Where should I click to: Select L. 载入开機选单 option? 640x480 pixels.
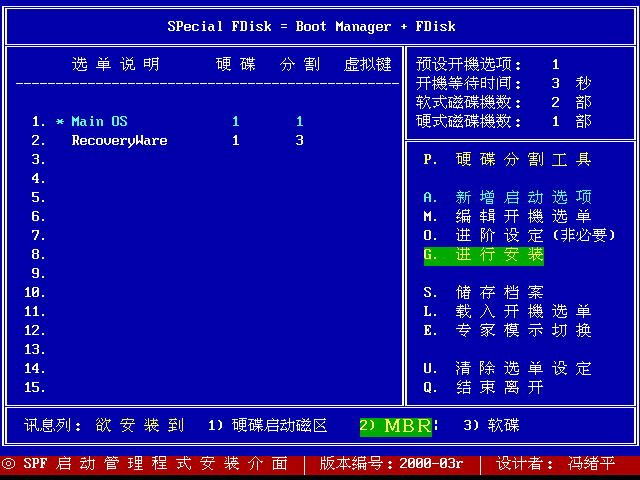click(x=507, y=311)
